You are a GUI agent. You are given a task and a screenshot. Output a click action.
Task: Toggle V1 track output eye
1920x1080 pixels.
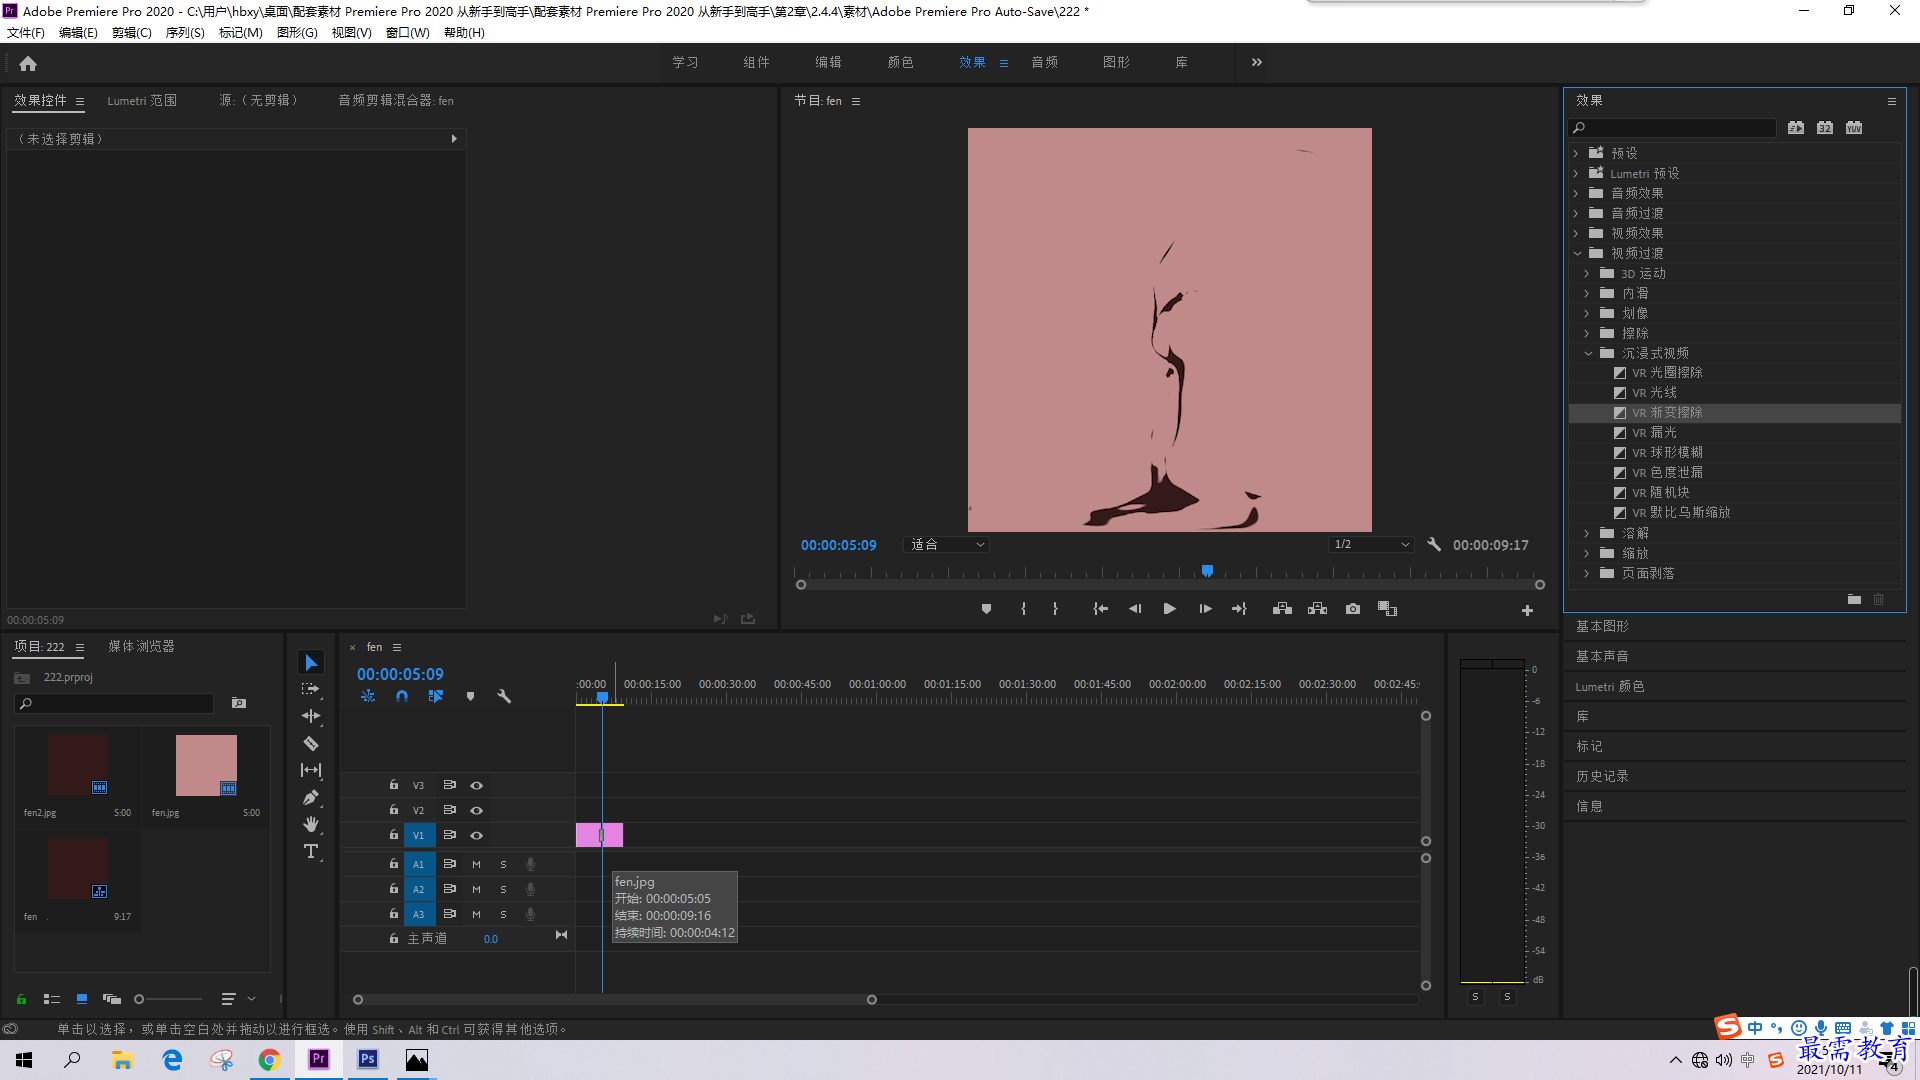(x=477, y=836)
